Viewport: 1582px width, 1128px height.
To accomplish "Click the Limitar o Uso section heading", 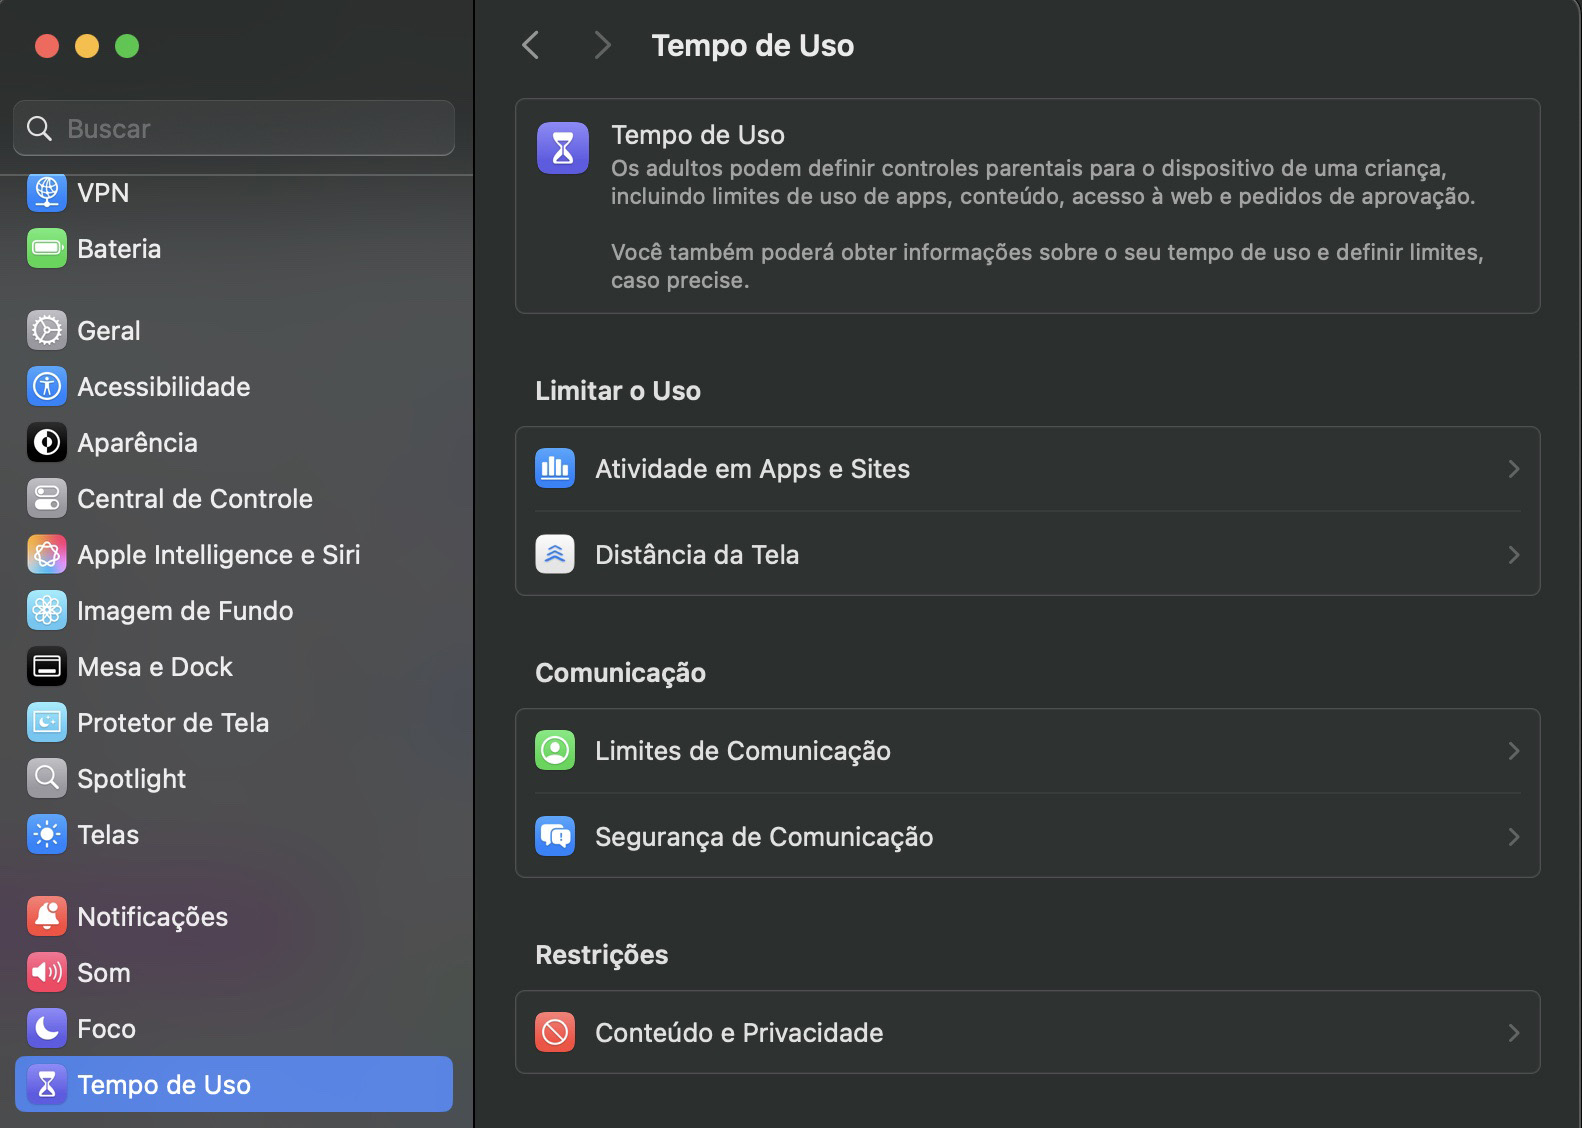I will (618, 390).
